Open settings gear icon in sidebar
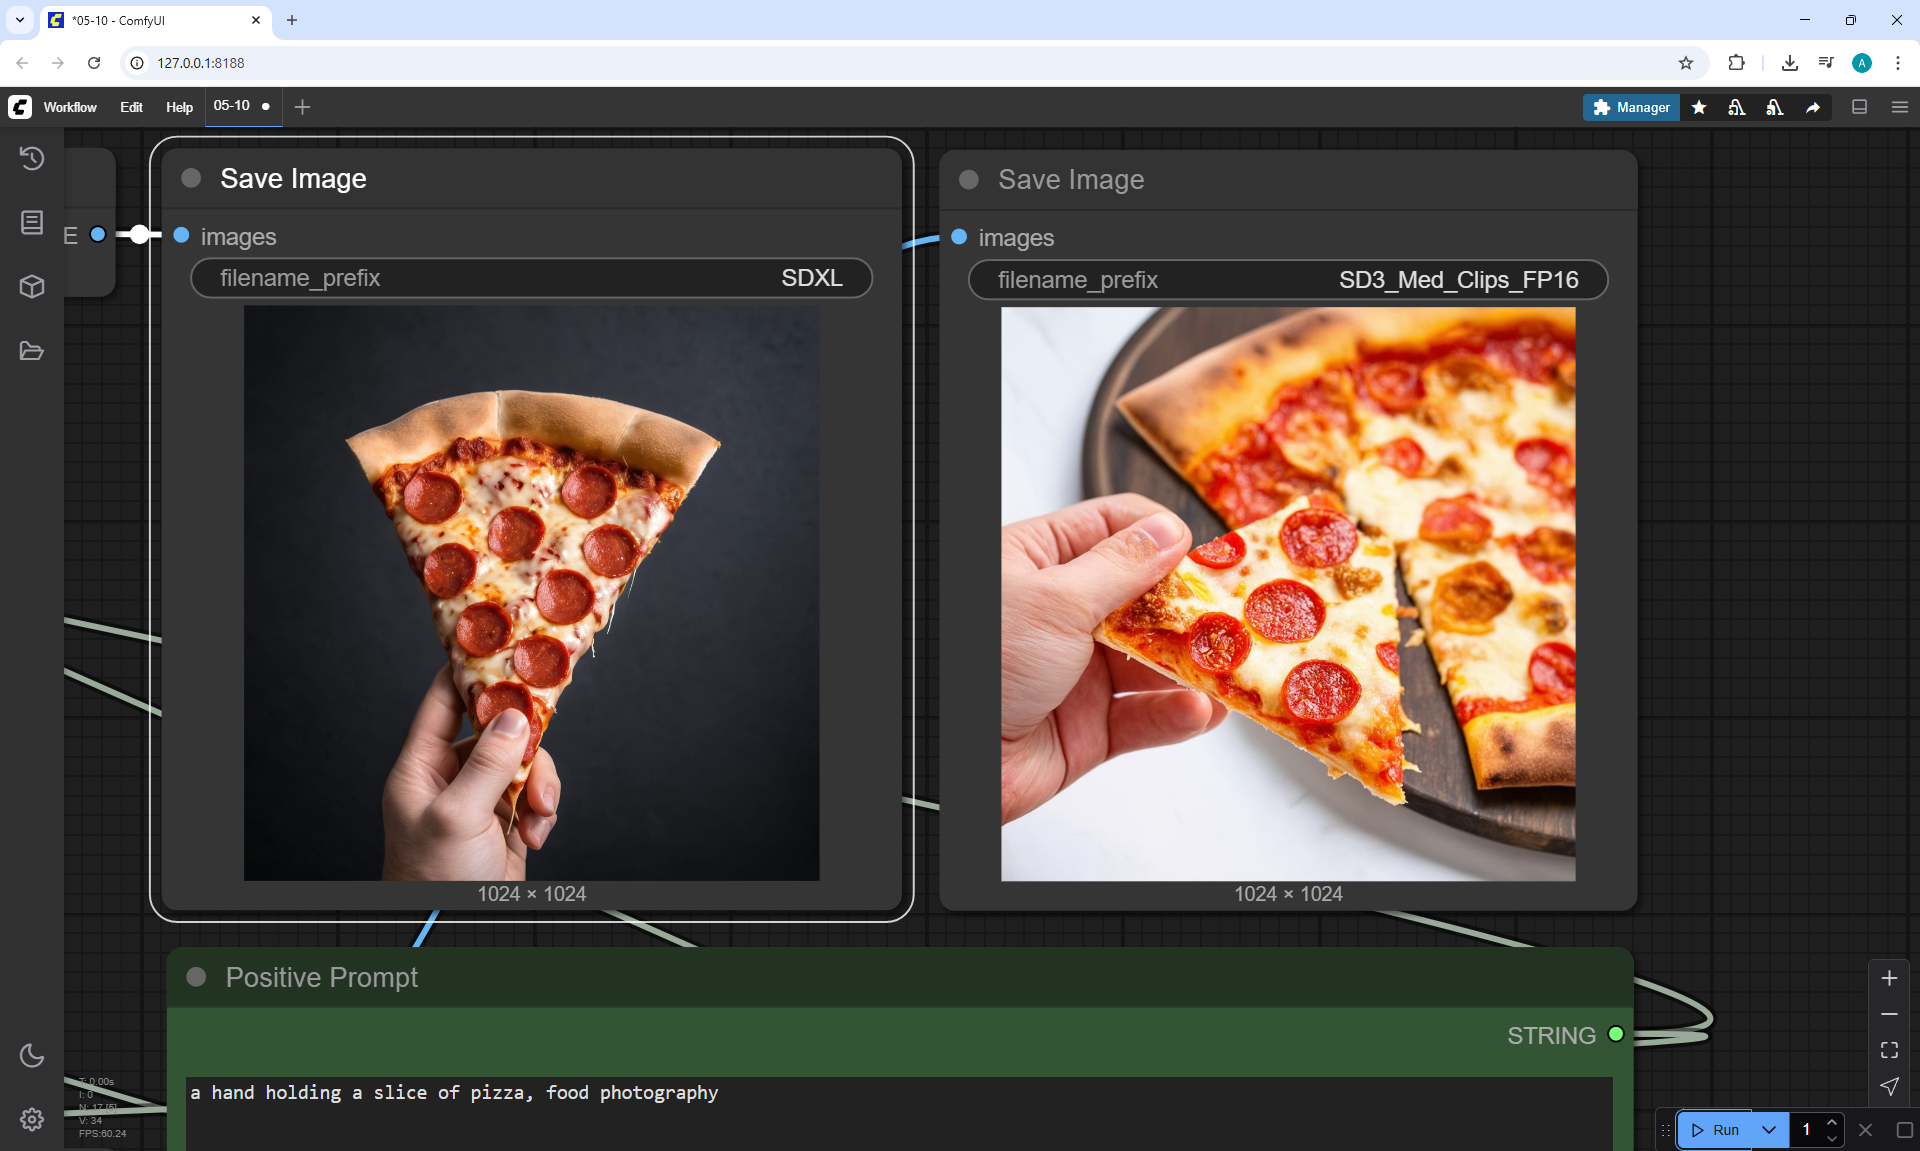1920x1151 pixels. coord(32,1119)
